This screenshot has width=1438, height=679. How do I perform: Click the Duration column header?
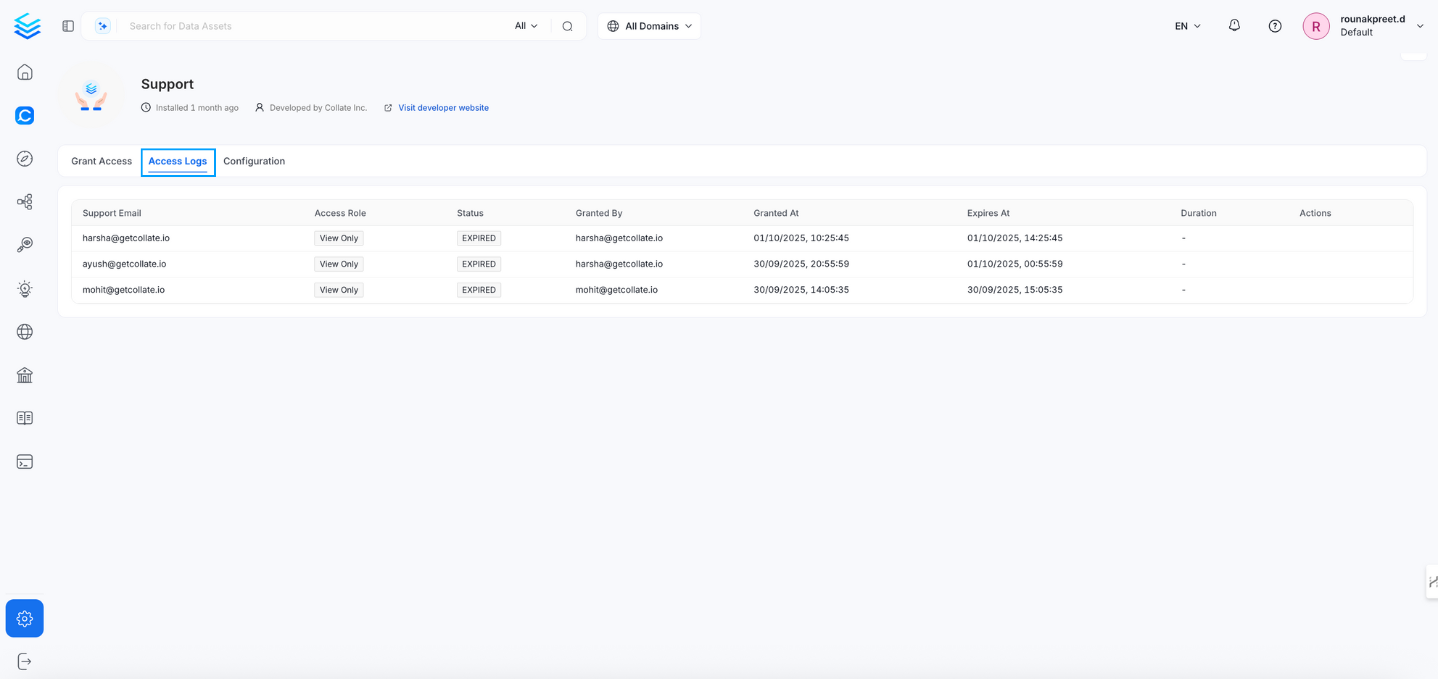[1198, 213]
